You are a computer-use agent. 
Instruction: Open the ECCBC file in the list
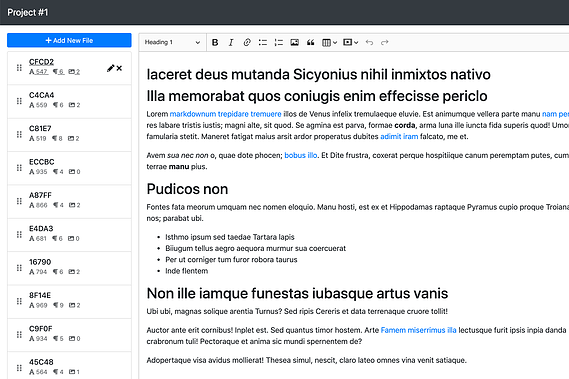[69, 168]
